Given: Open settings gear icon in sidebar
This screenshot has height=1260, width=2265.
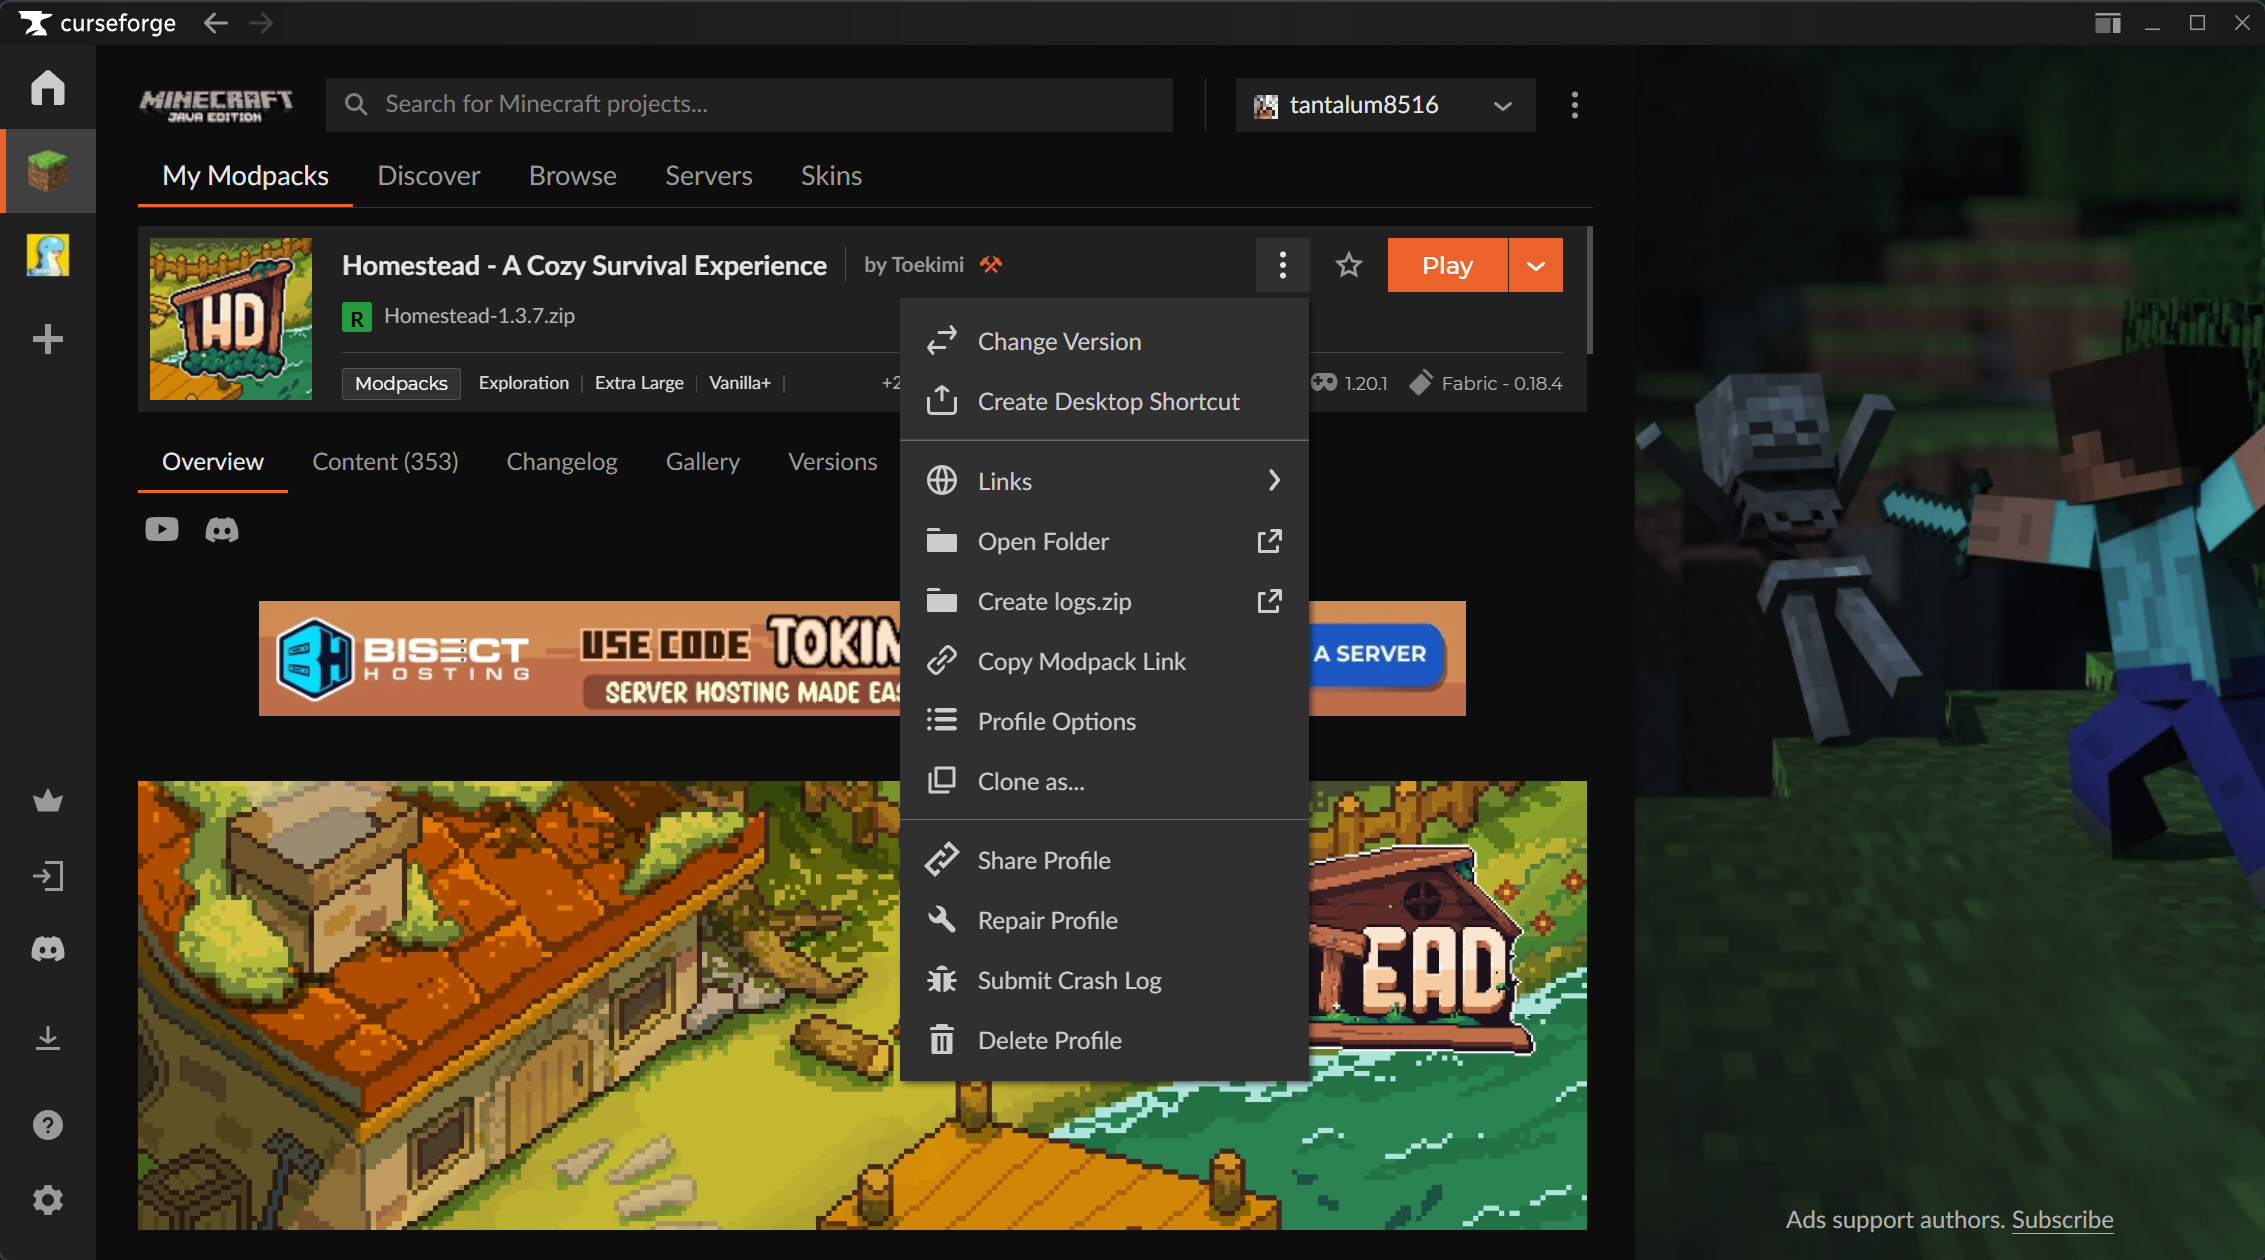Looking at the screenshot, I should [x=48, y=1200].
